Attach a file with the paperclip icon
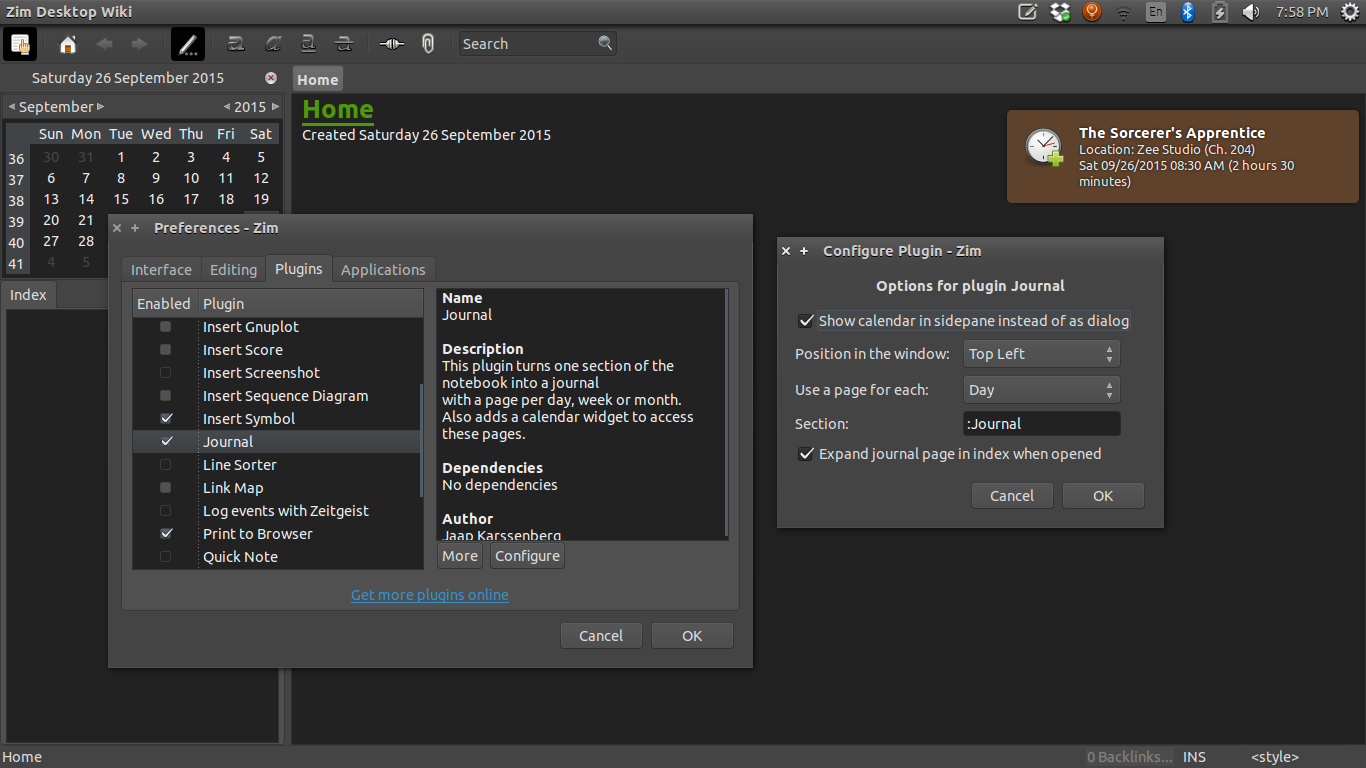Screen dimensions: 1366x768 [x=428, y=44]
